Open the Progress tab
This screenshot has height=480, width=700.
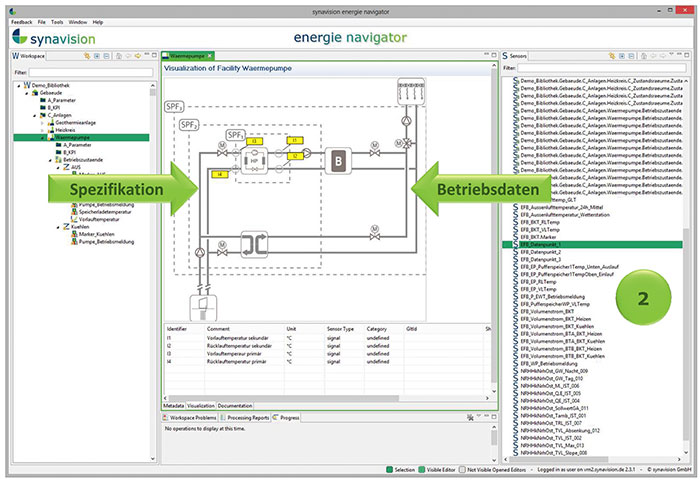click(286, 417)
